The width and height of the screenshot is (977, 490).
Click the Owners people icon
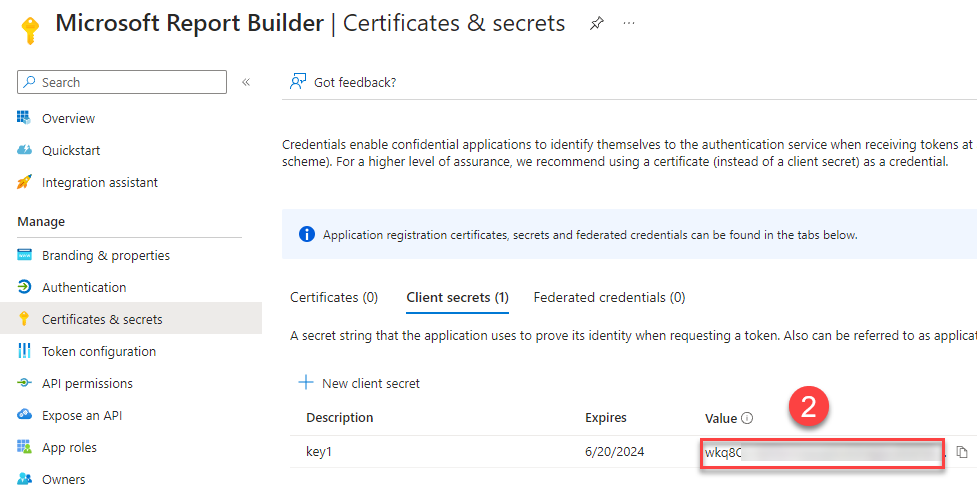pyautogui.click(x=24, y=479)
